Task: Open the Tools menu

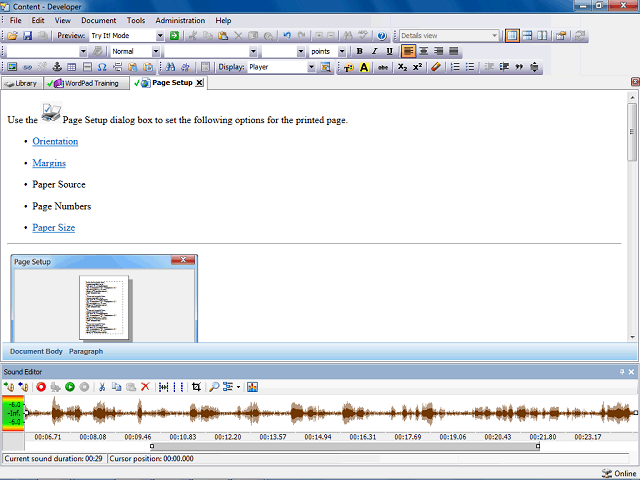Action: tap(136, 20)
